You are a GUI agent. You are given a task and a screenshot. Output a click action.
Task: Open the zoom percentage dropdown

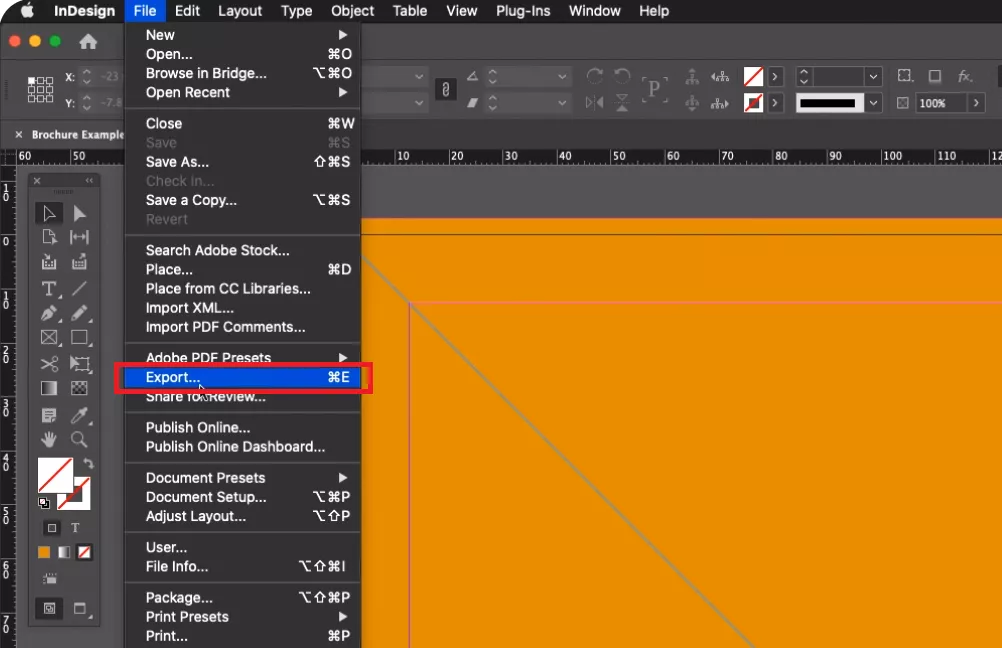[975, 102]
